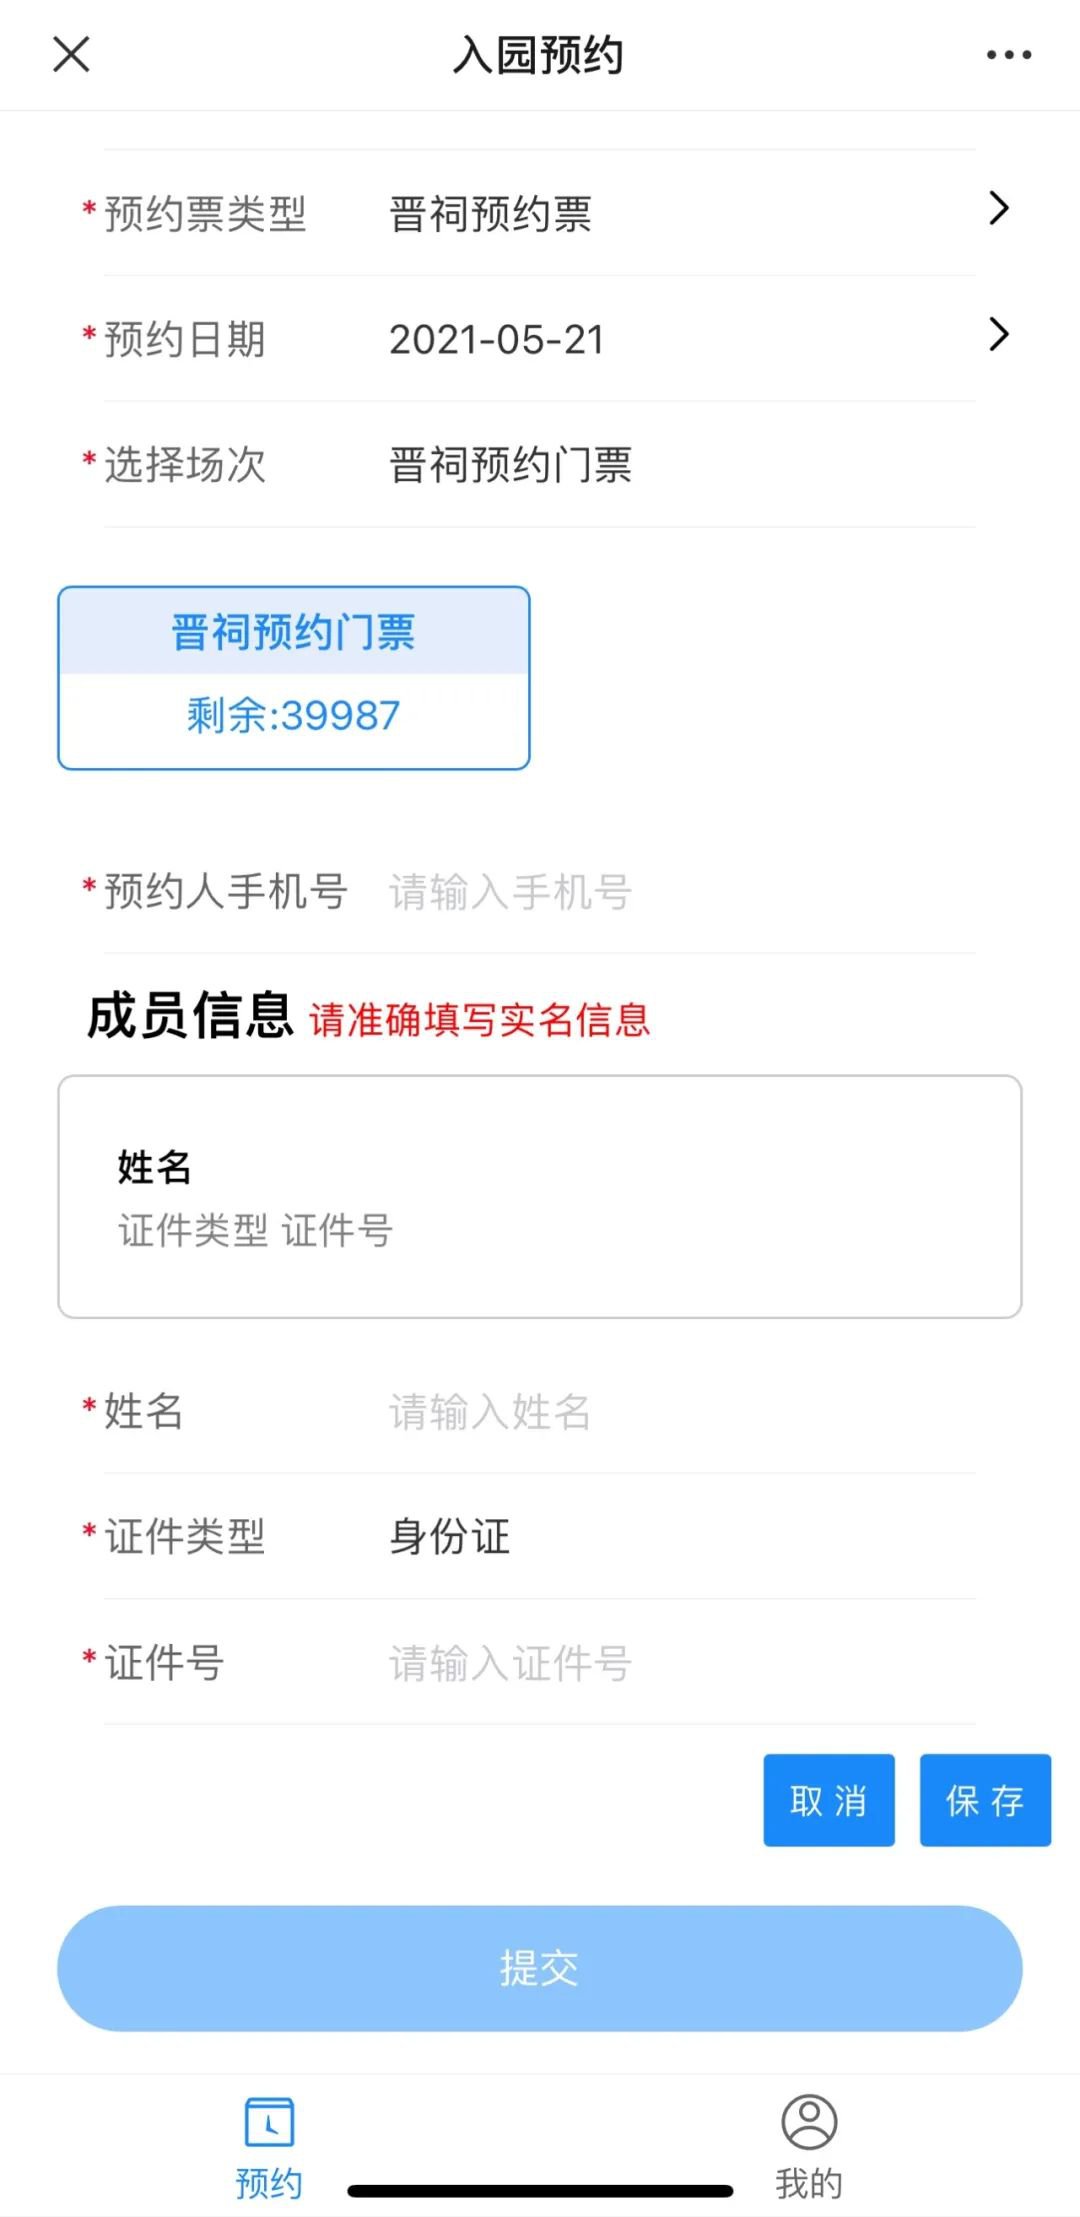Image resolution: width=1080 pixels, height=2217 pixels.
Task: Switch to the 我的 tab label
Action: [809, 2183]
